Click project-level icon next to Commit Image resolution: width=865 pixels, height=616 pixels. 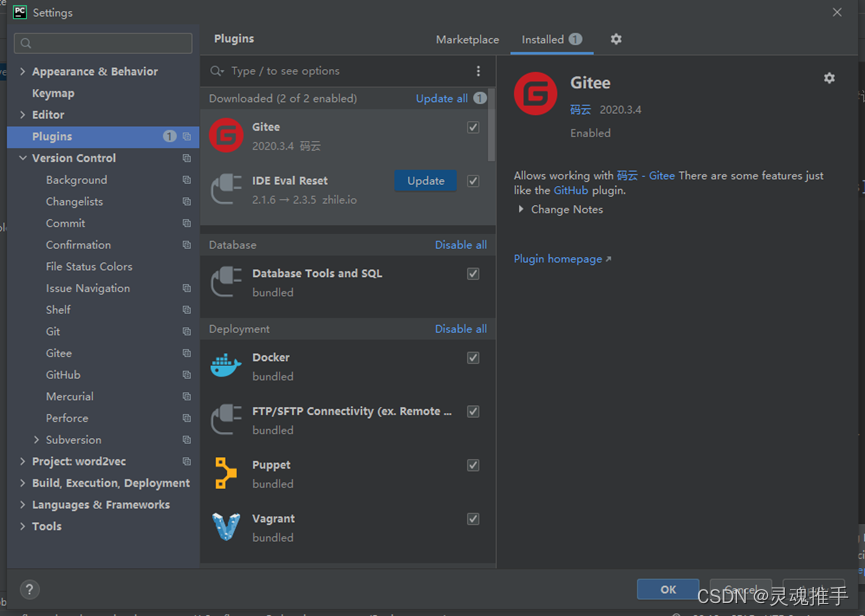[x=187, y=223]
